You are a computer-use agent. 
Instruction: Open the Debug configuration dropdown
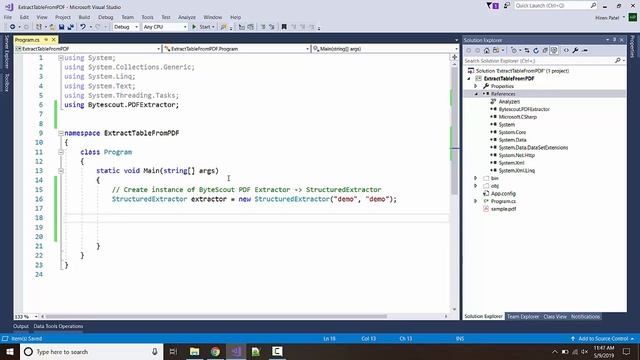click(126, 27)
